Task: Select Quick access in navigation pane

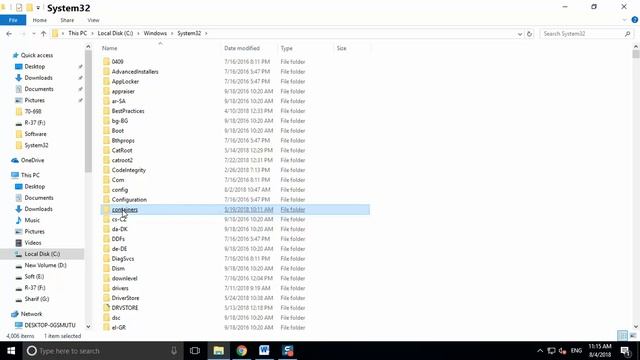Action: 37,55
